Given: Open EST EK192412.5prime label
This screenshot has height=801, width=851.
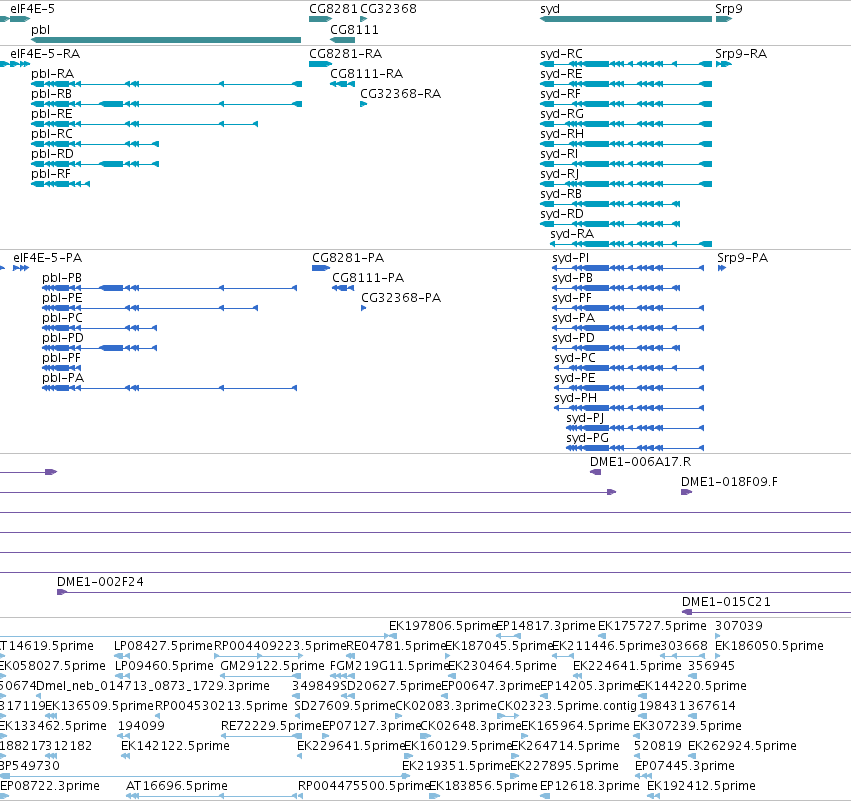Looking at the screenshot, I should [701, 786].
